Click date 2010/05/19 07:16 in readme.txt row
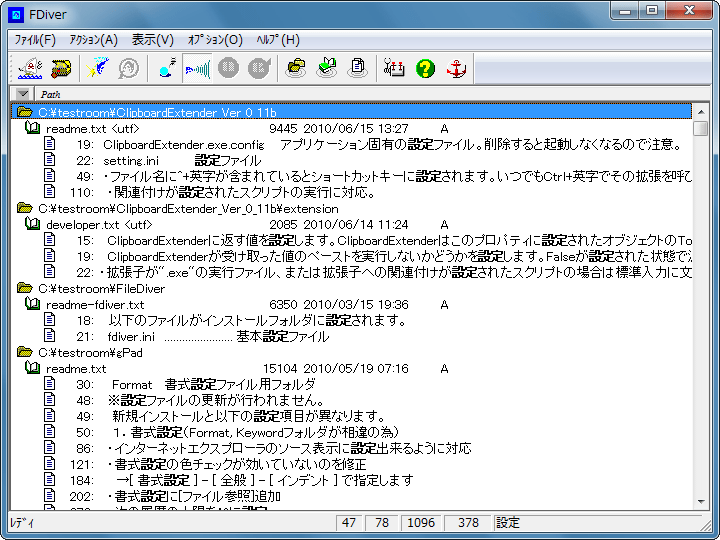Viewport: 720px width, 540px height. (356, 369)
